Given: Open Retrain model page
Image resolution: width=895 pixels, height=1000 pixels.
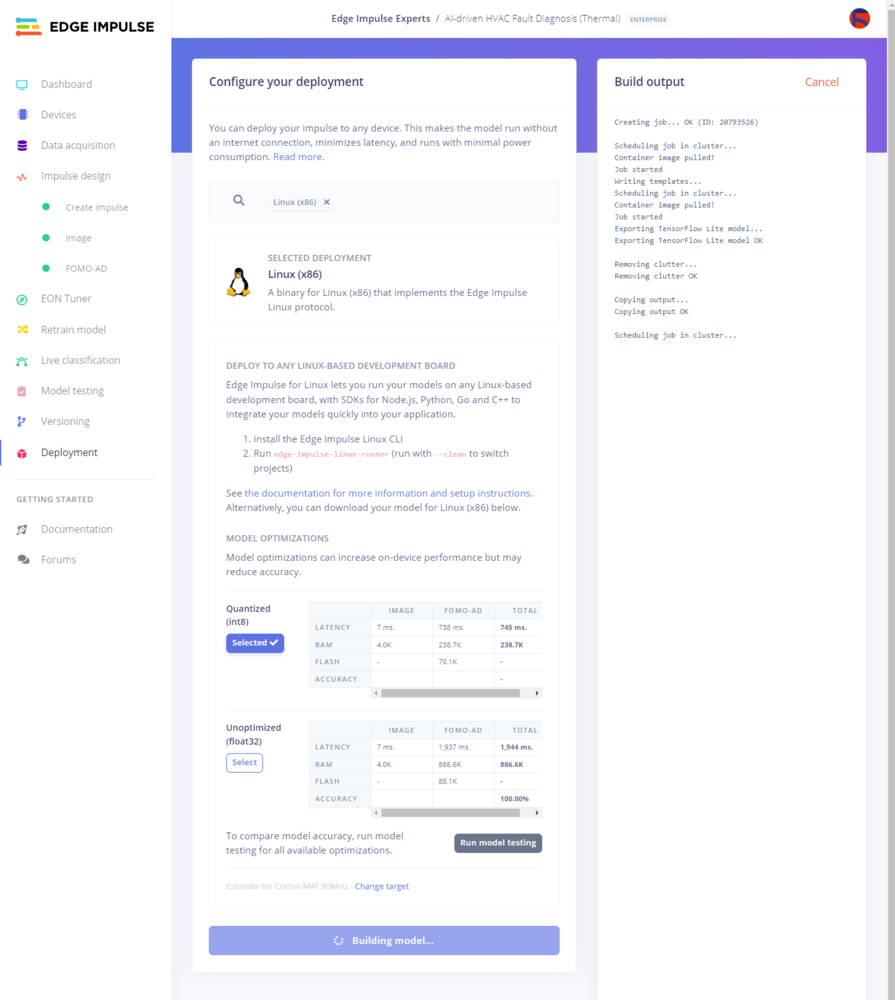Looking at the screenshot, I should [x=73, y=330].
